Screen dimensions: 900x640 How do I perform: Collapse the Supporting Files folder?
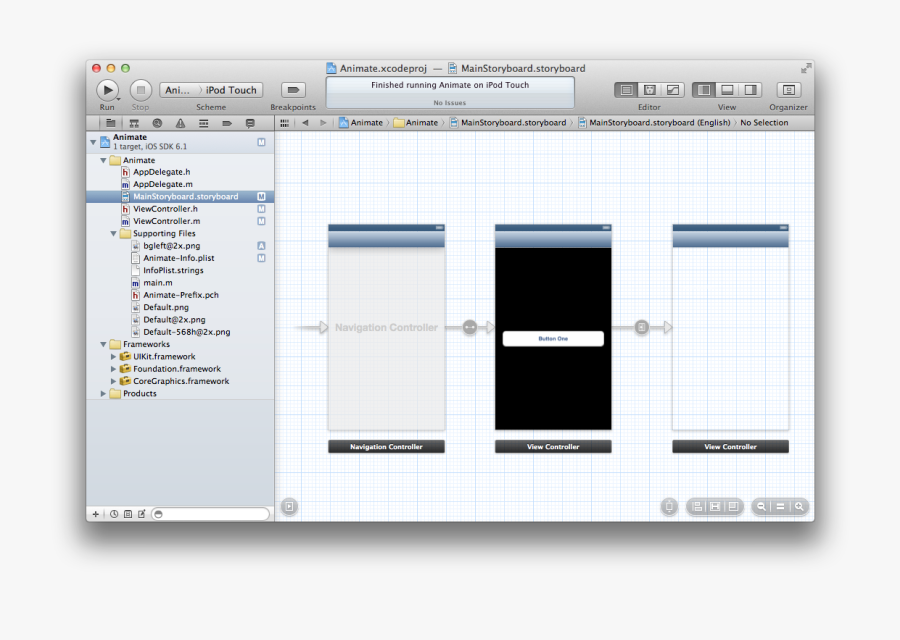pyautogui.click(x=113, y=233)
